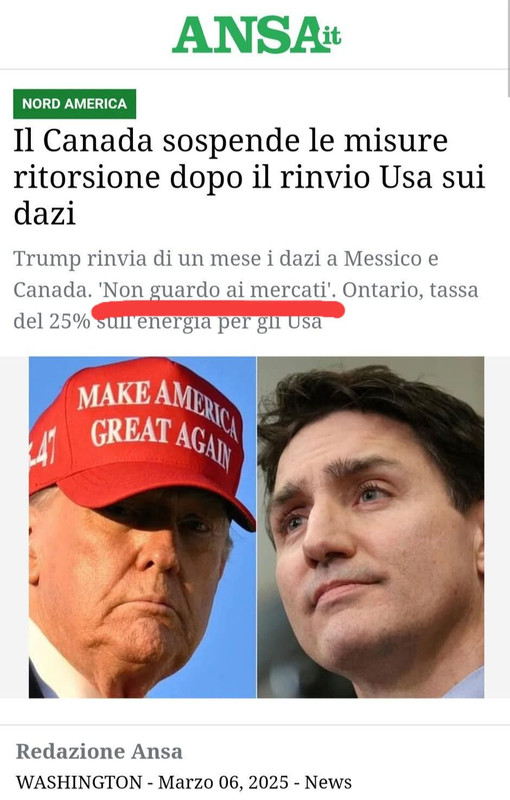Tap the 'Ontario, tassa' text in the subtitle
The height and width of the screenshot is (800, 510).
(x=410, y=290)
